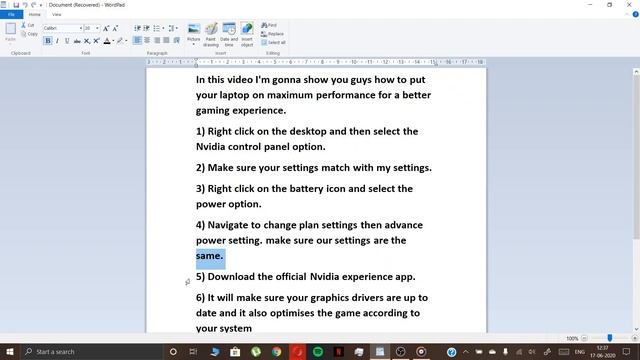Toggle Underline formatting
Viewport: 640px width, 360px height.
coord(67,41)
